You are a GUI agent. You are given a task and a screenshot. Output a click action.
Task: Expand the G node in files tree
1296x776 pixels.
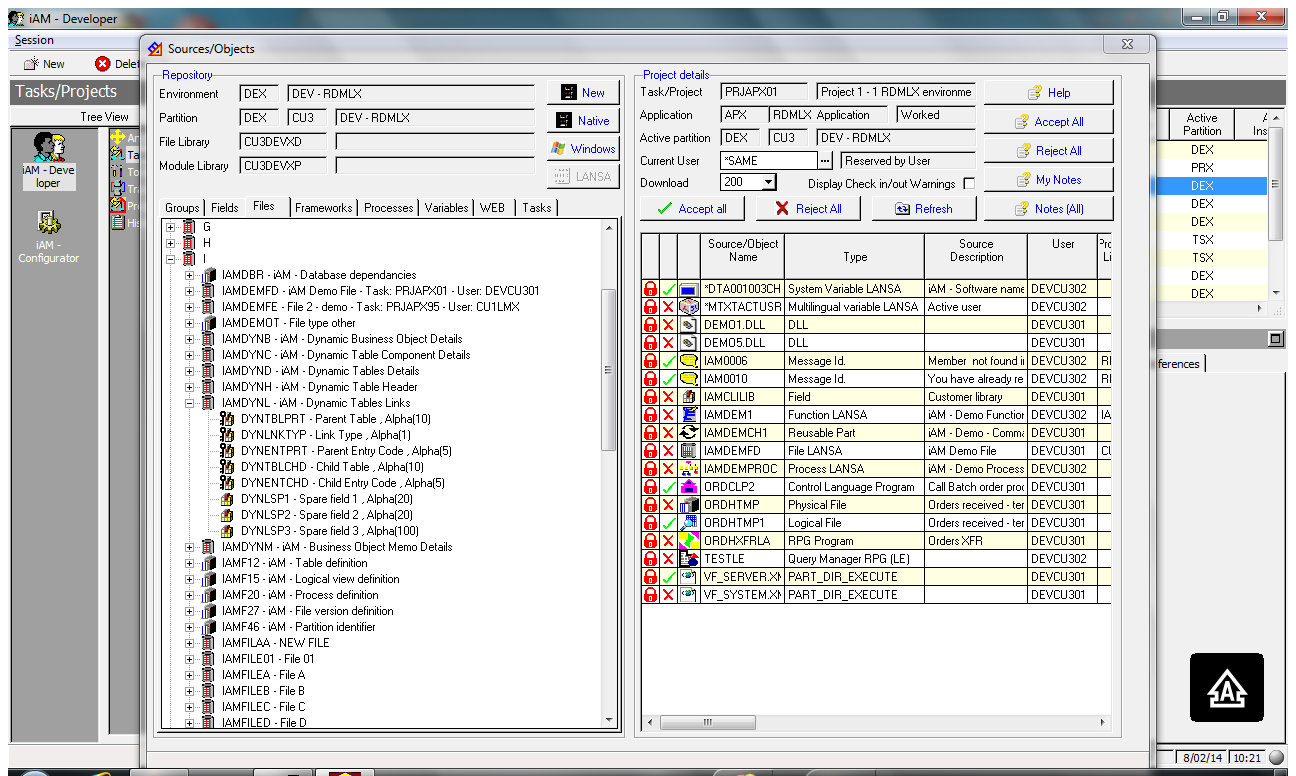171,227
